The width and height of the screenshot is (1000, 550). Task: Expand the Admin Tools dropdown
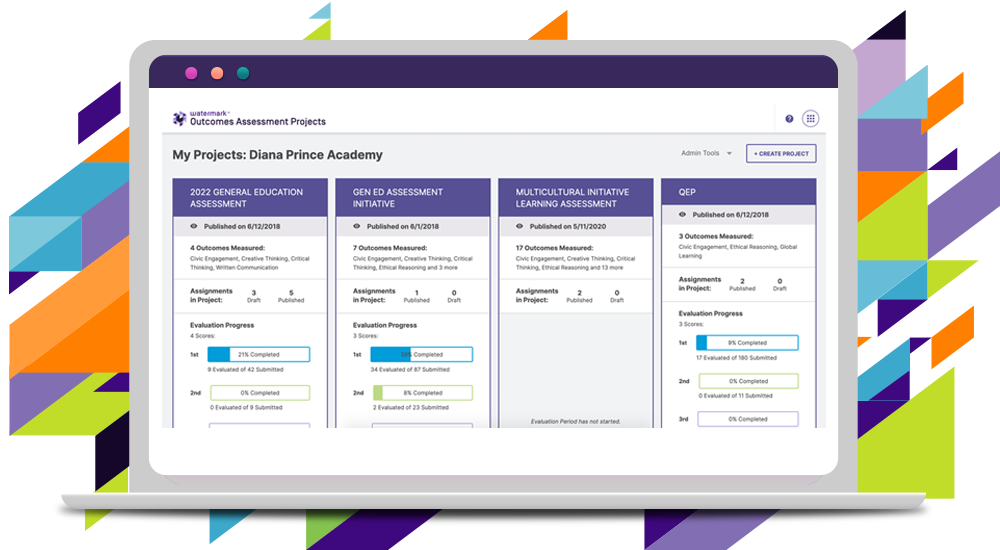(x=707, y=153)
